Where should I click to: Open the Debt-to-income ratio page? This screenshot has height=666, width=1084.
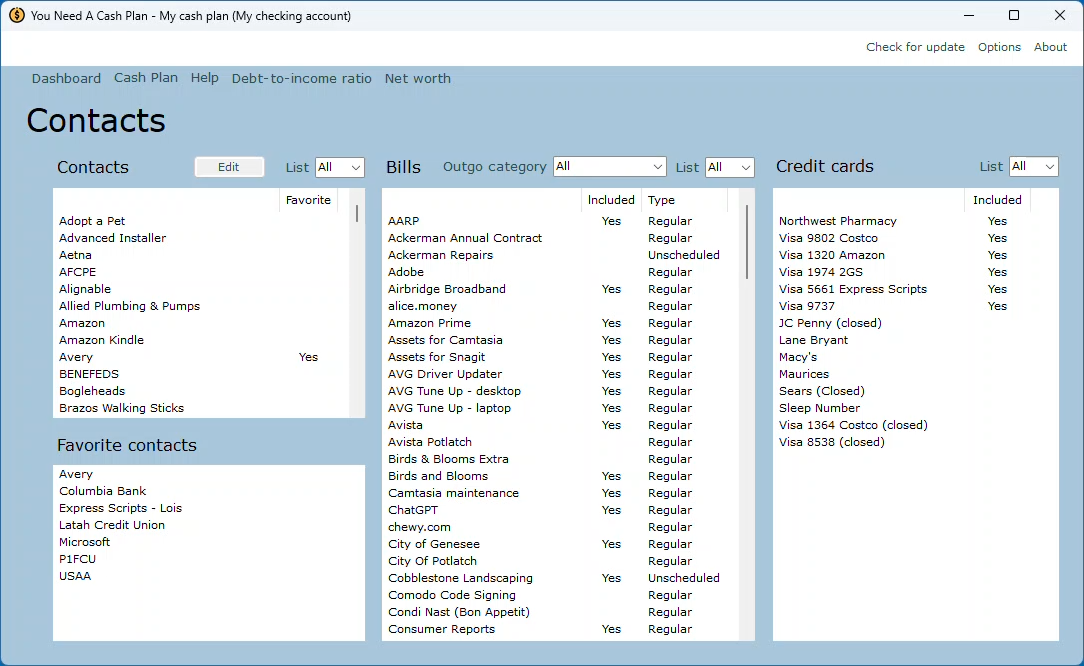click(x=301, y=79)
